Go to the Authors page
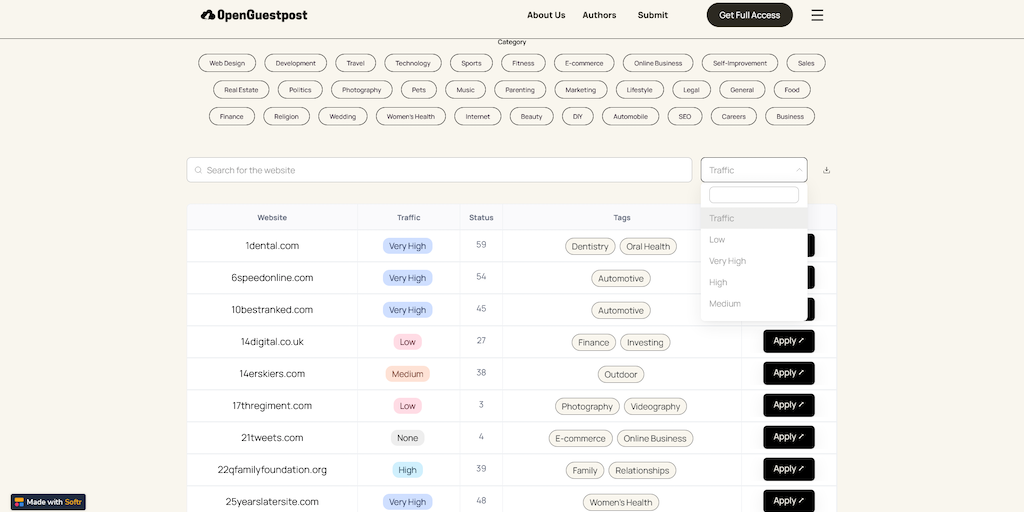The image size is (1024, 512). (599, 15)
